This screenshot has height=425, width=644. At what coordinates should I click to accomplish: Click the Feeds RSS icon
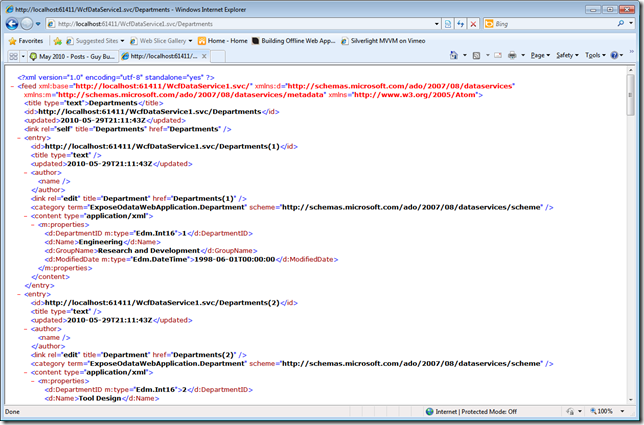coord(476,55)
